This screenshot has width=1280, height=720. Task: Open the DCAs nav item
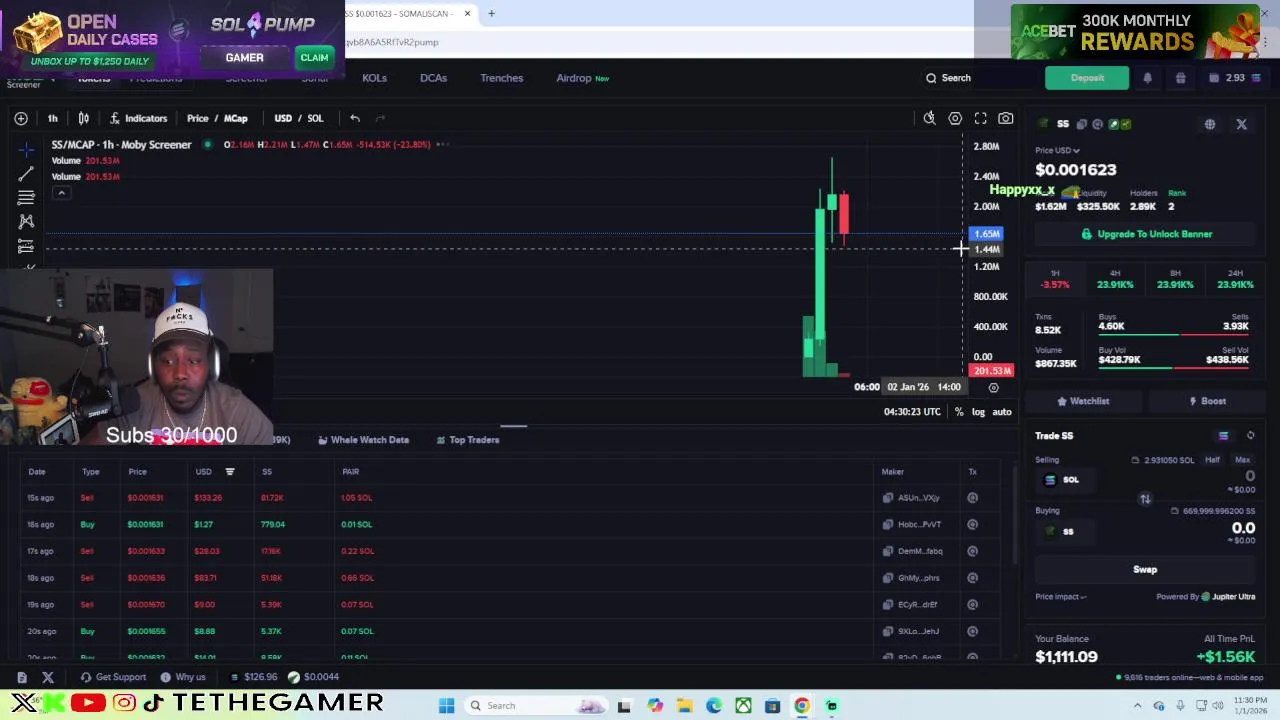[433, 78]
